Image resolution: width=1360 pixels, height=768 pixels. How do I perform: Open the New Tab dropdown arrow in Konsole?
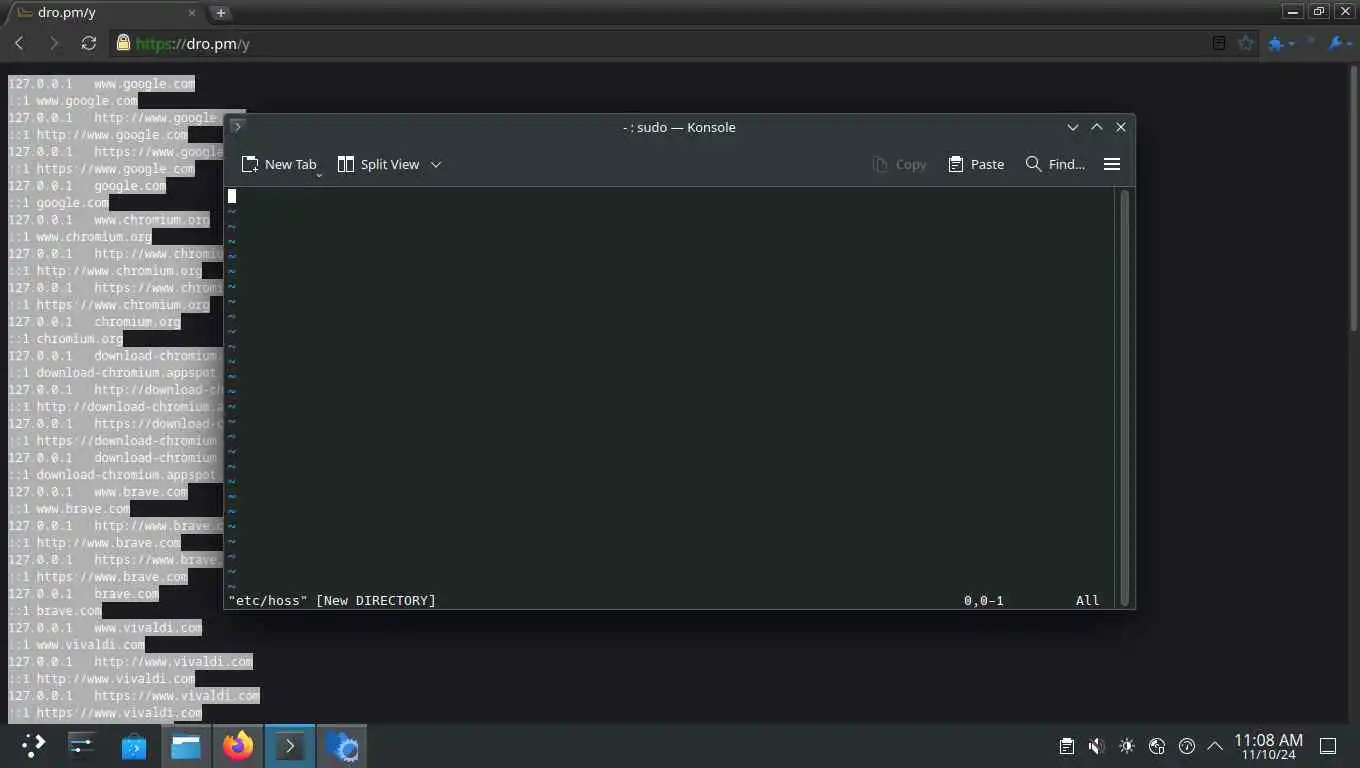(319, 175)
